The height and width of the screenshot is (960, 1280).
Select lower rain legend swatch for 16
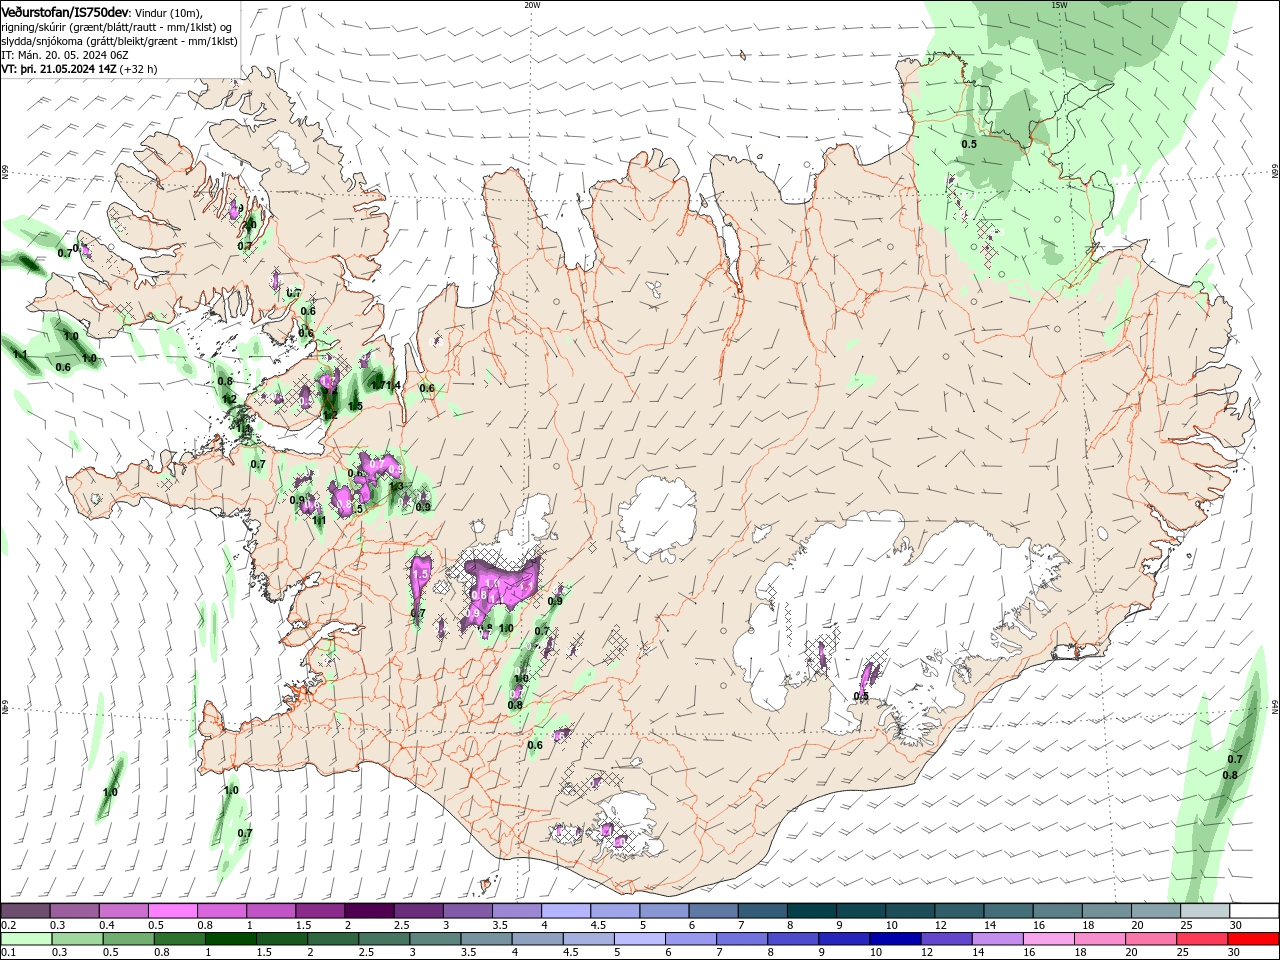pos(1048,939)
